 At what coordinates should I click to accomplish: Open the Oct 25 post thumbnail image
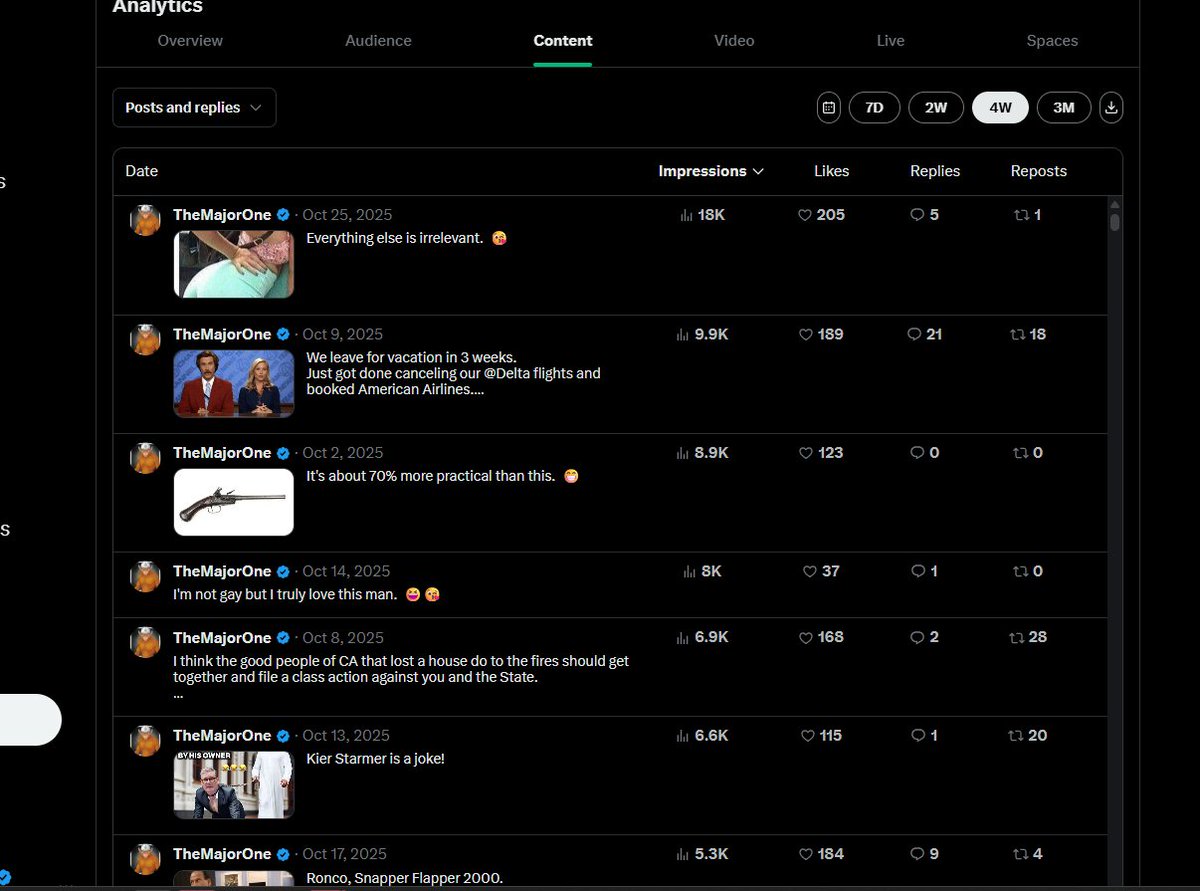[234, 264]
